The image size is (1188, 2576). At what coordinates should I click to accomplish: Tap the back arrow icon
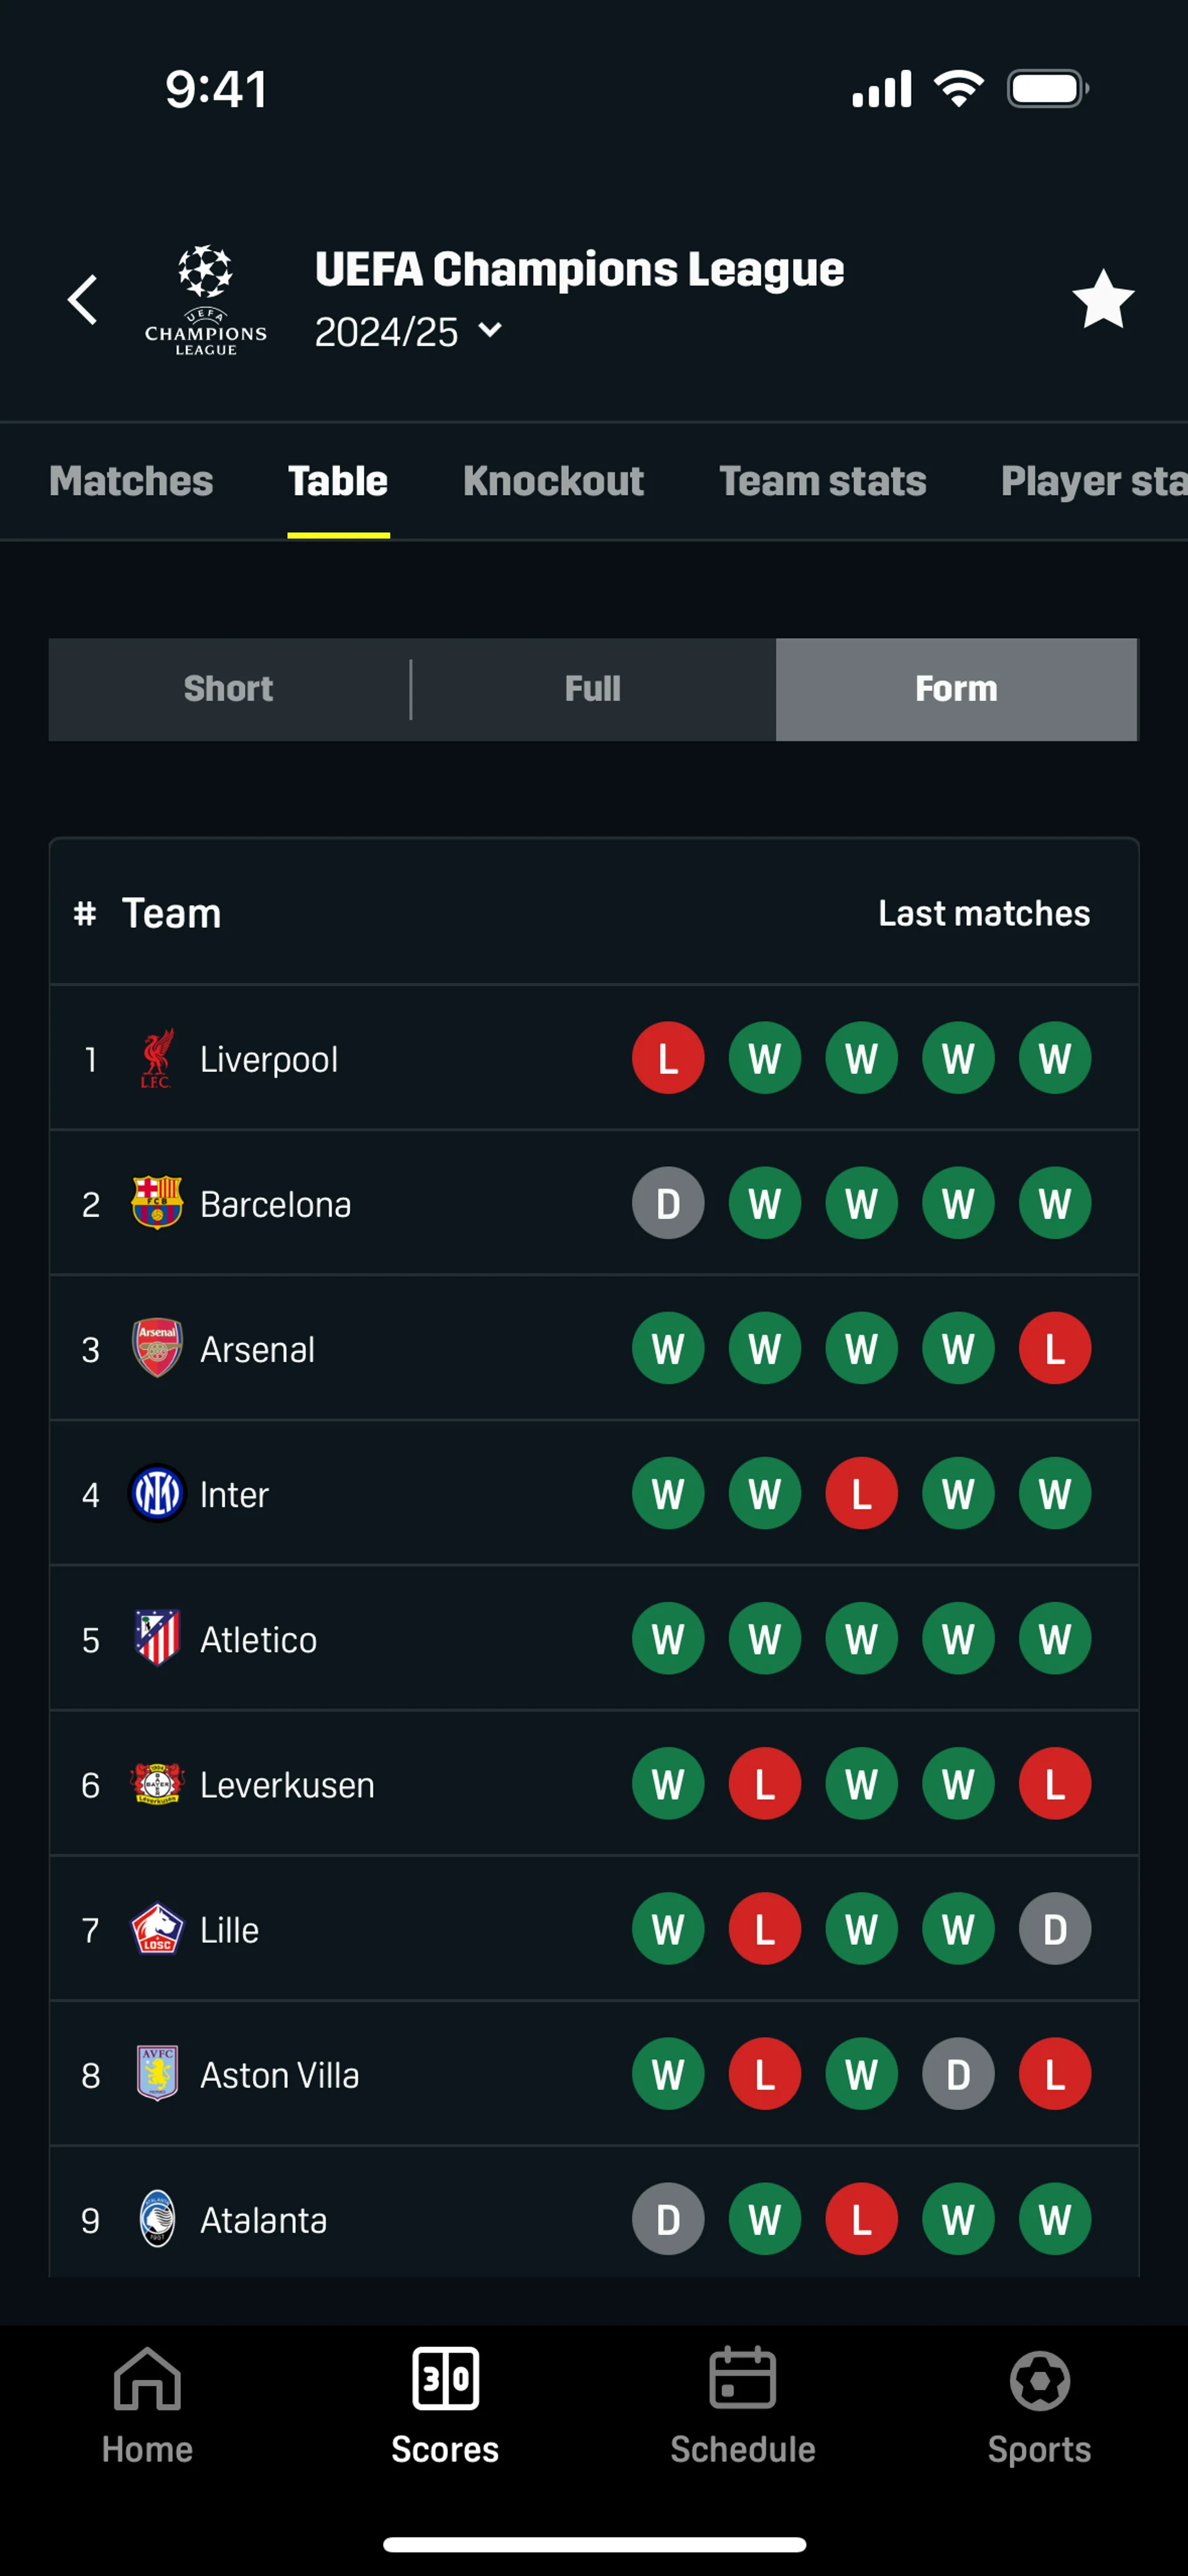coord(83,300)
